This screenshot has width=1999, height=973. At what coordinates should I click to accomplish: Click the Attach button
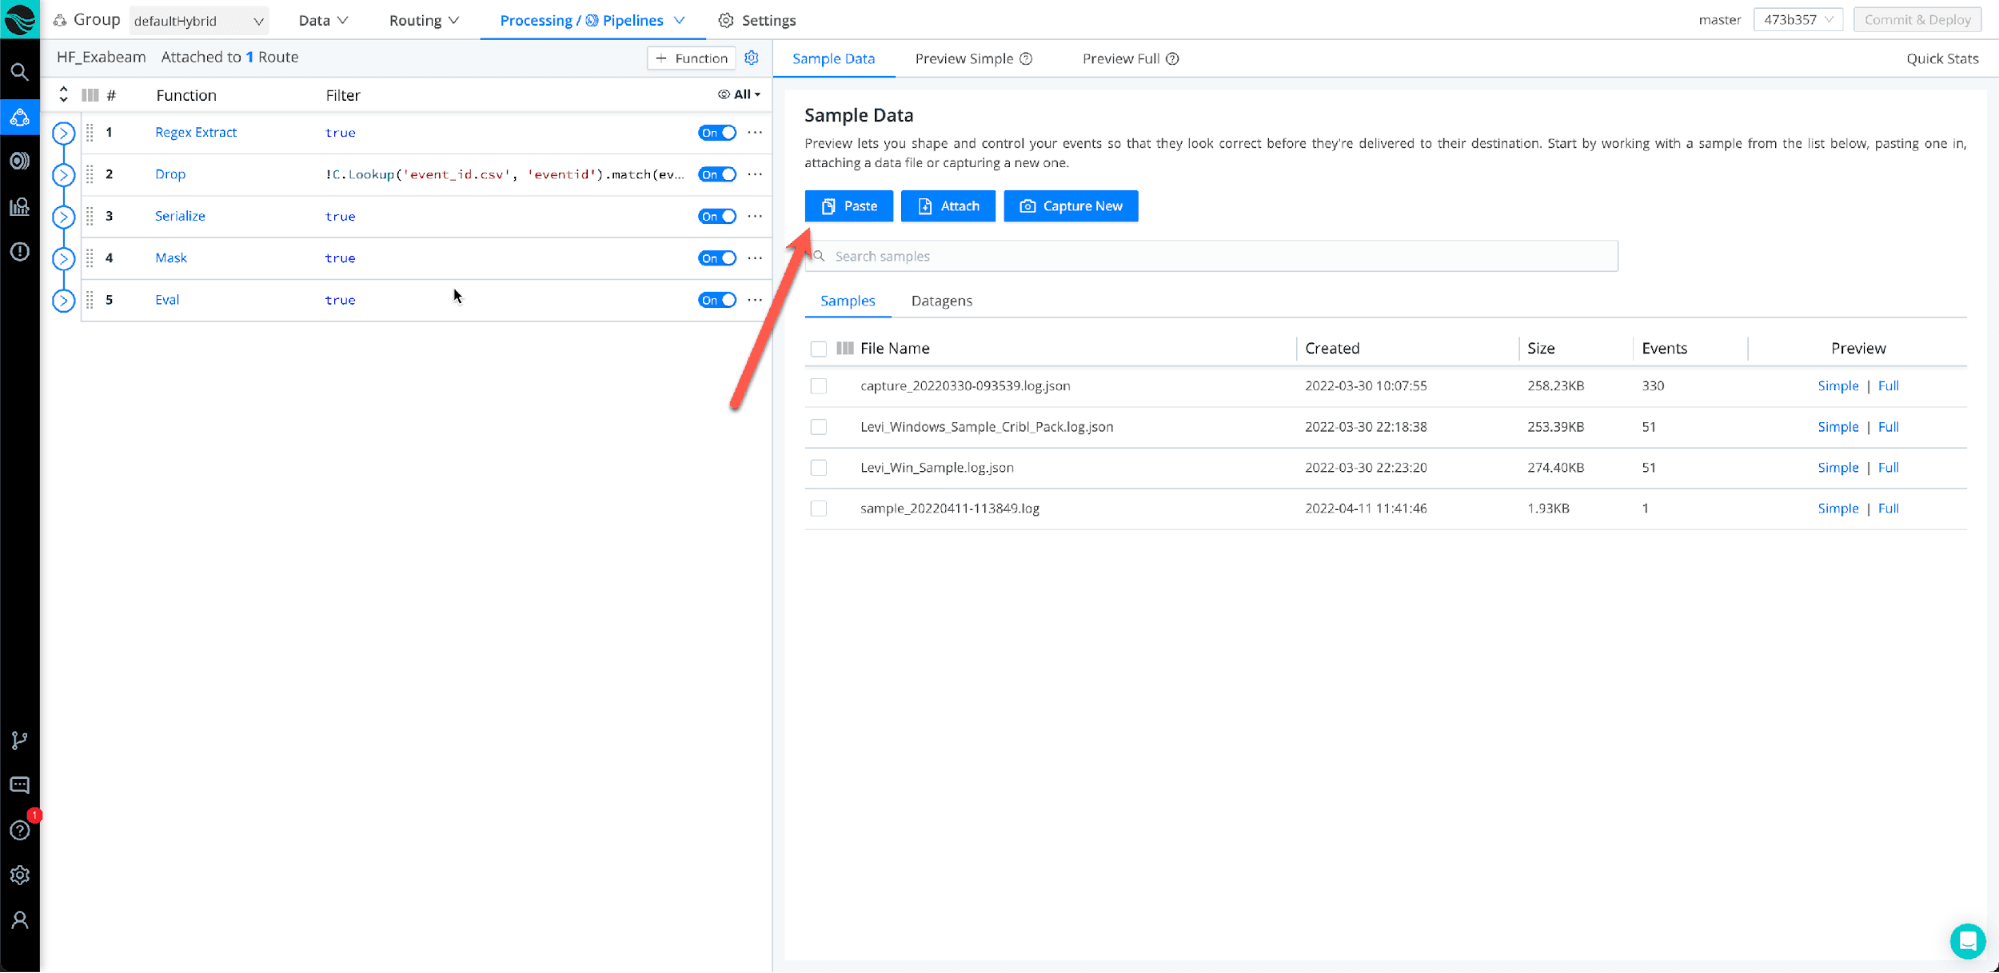[x=947, y=206]
